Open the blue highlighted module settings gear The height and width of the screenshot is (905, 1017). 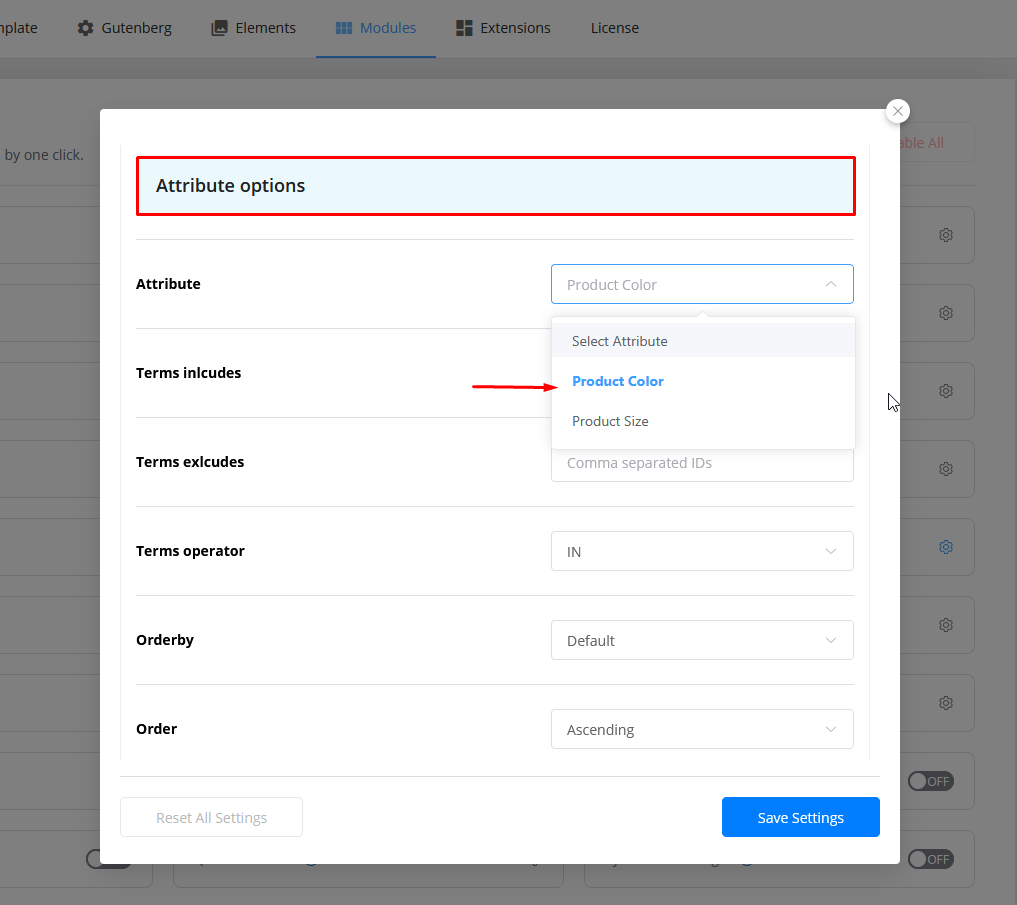coord(945,547)
